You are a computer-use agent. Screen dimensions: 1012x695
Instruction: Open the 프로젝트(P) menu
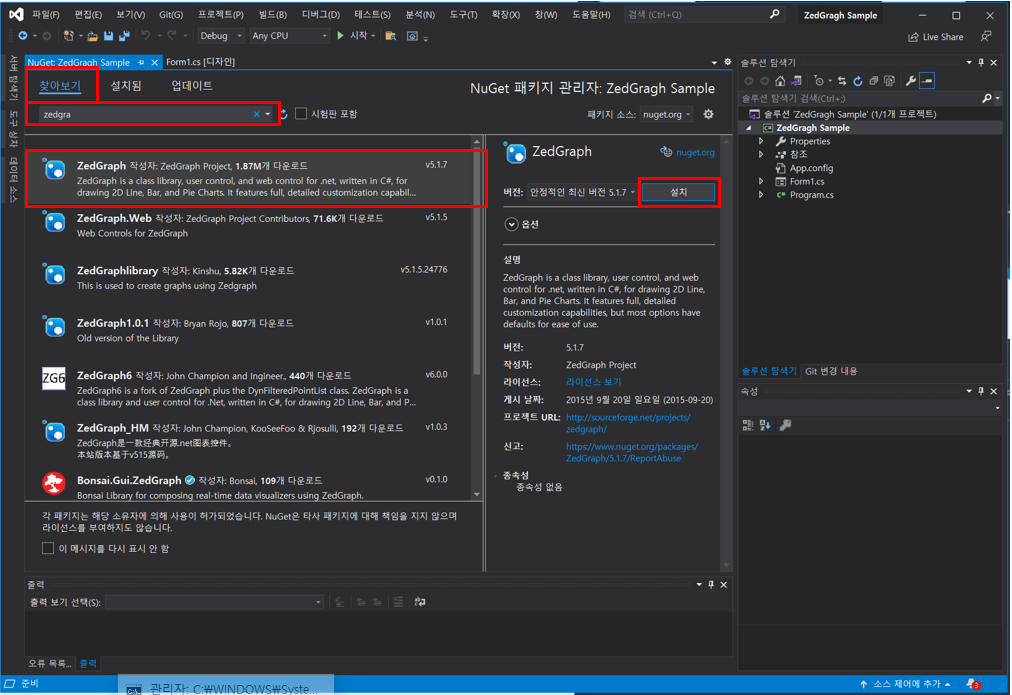pos(220,14)
